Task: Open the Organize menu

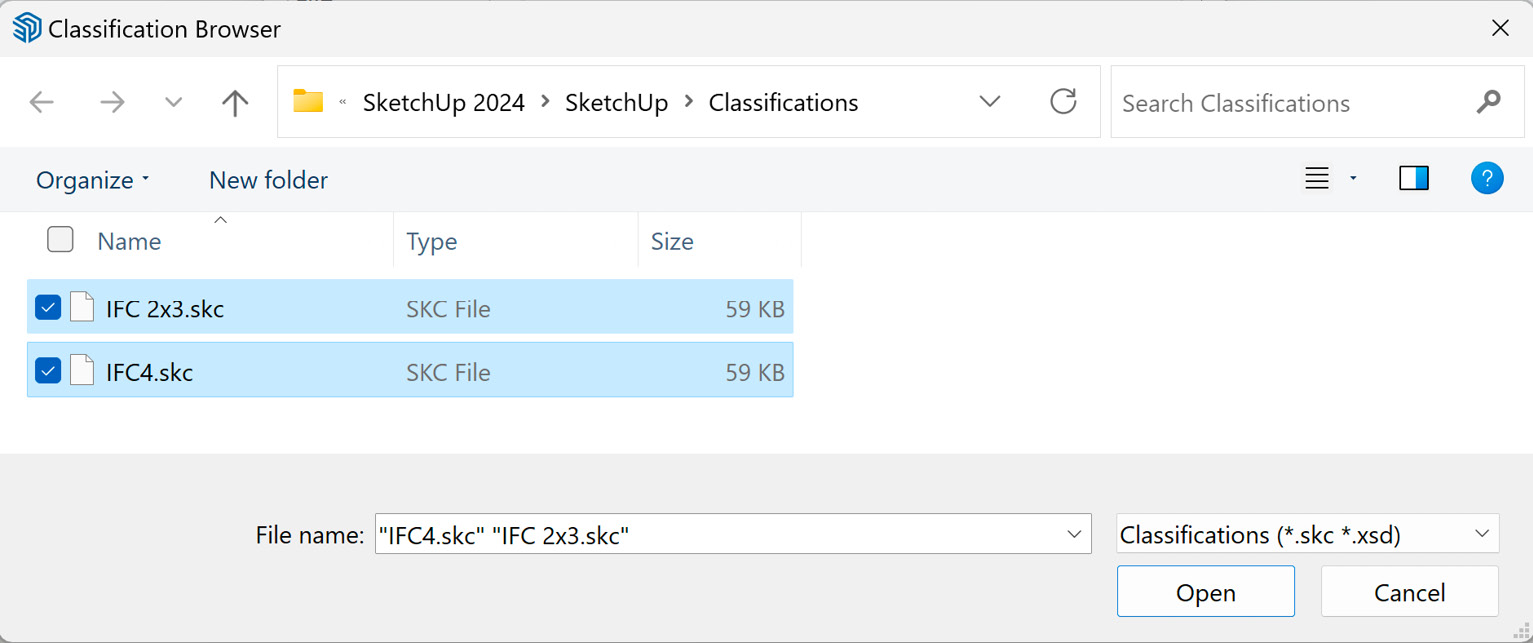Action: click(x=92, y=180)
